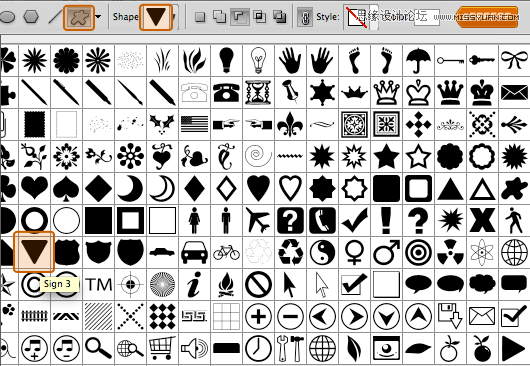Image resolution: width=530 pixels, height=366 pixels.
Task: Select the Polygon tool in options bar
Action: 31,17
